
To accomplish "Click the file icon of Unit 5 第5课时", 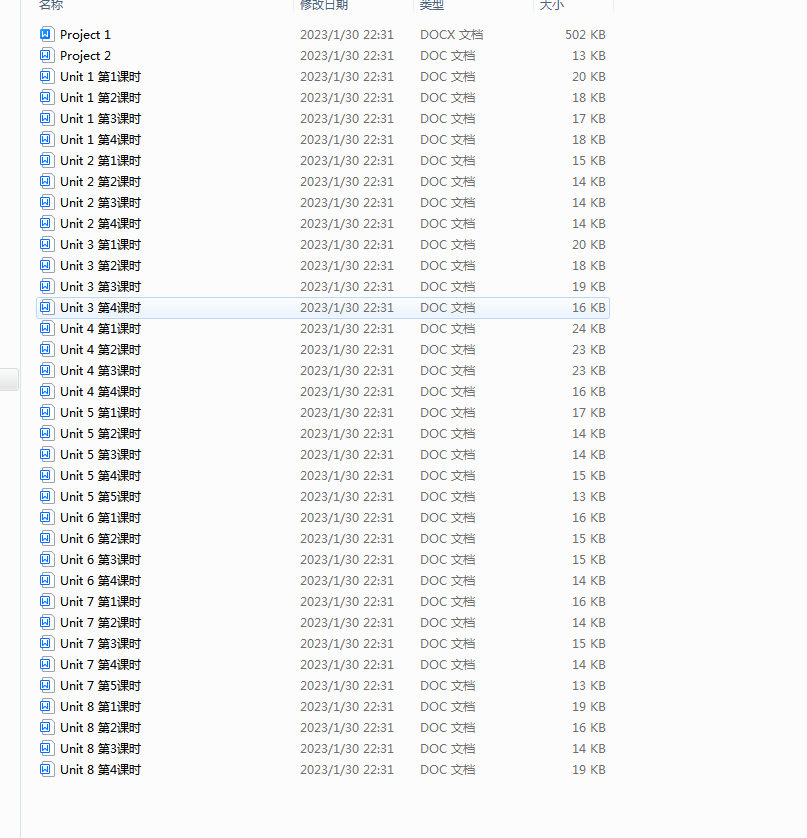I will pos(46,496).
